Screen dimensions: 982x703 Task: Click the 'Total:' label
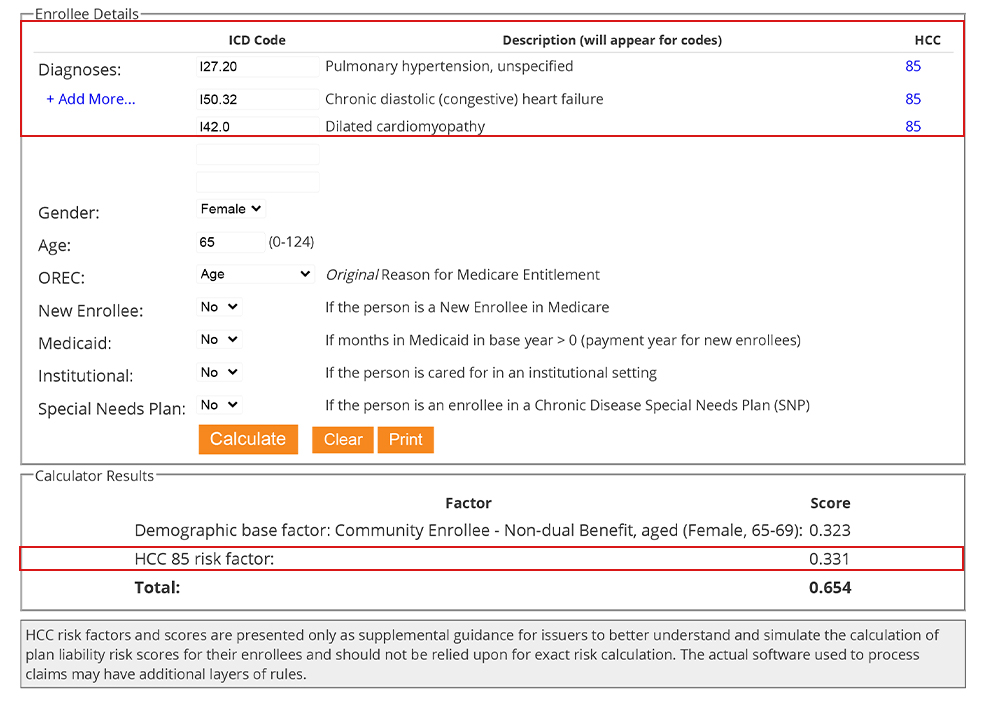[x=157, y=588]
